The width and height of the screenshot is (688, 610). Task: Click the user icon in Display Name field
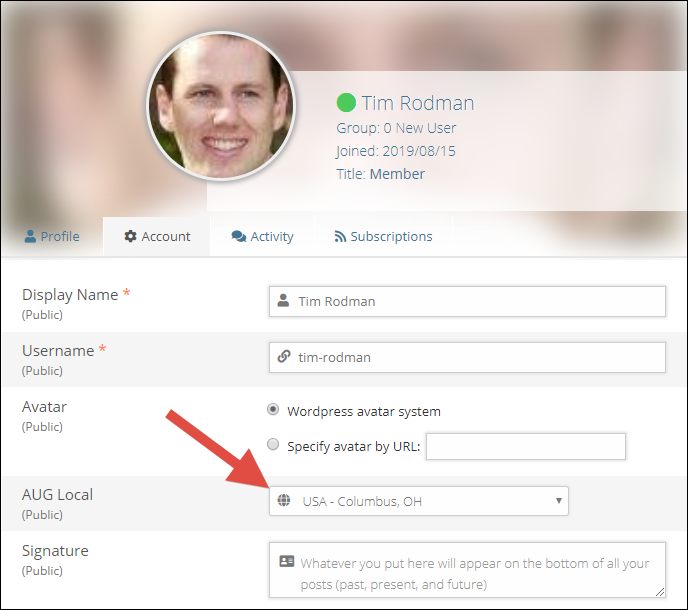(x=283, y=301)
